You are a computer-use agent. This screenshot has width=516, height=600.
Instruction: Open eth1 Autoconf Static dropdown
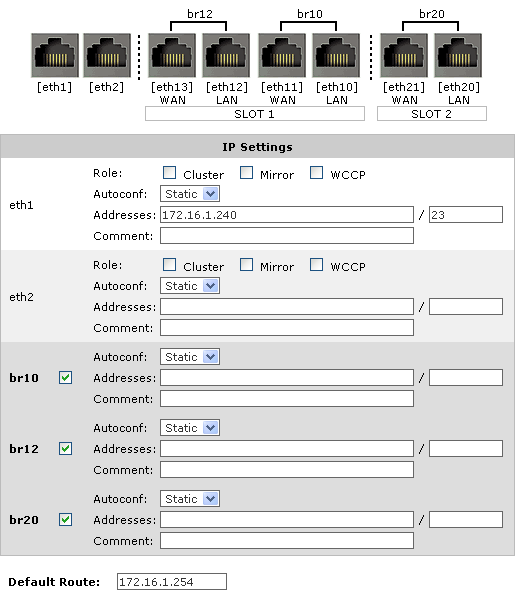190,194
